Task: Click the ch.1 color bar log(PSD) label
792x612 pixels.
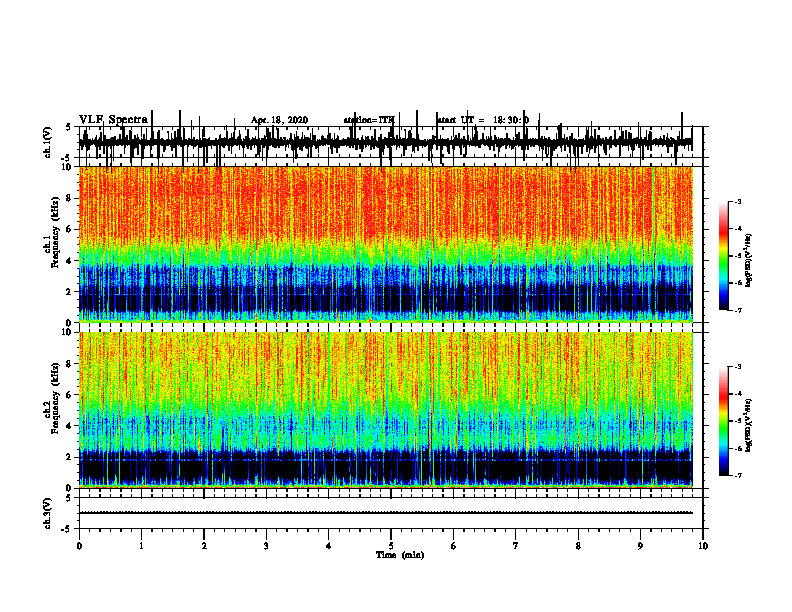Action: click(749, 261)
